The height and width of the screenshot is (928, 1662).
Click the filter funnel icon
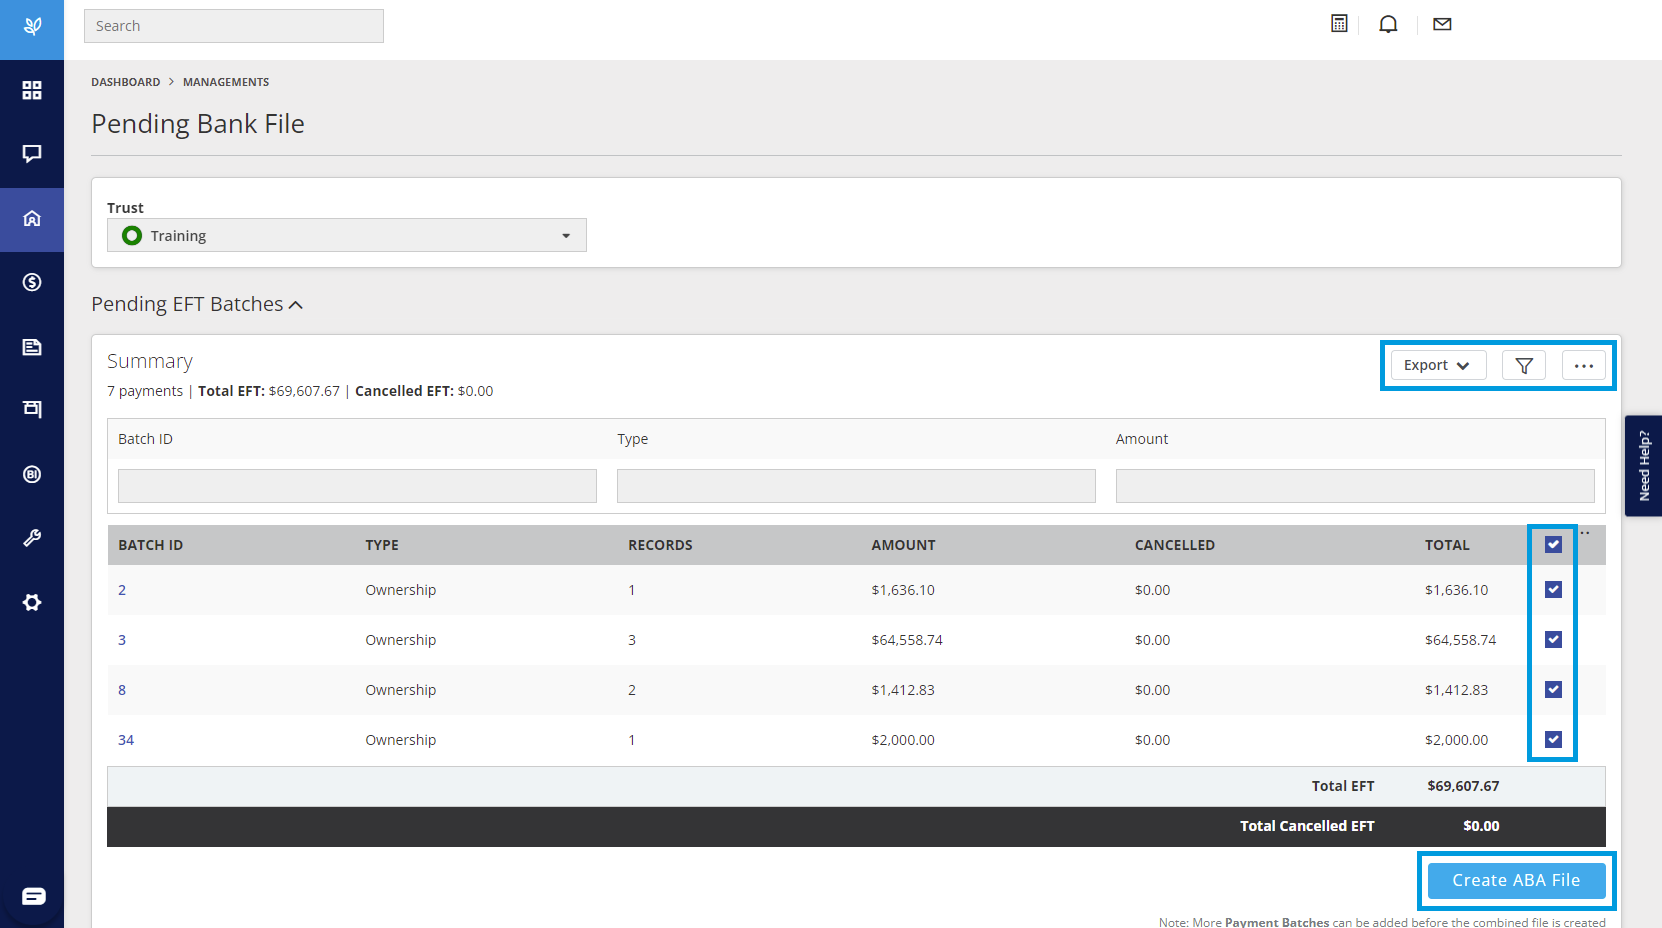click(1524, 365)
